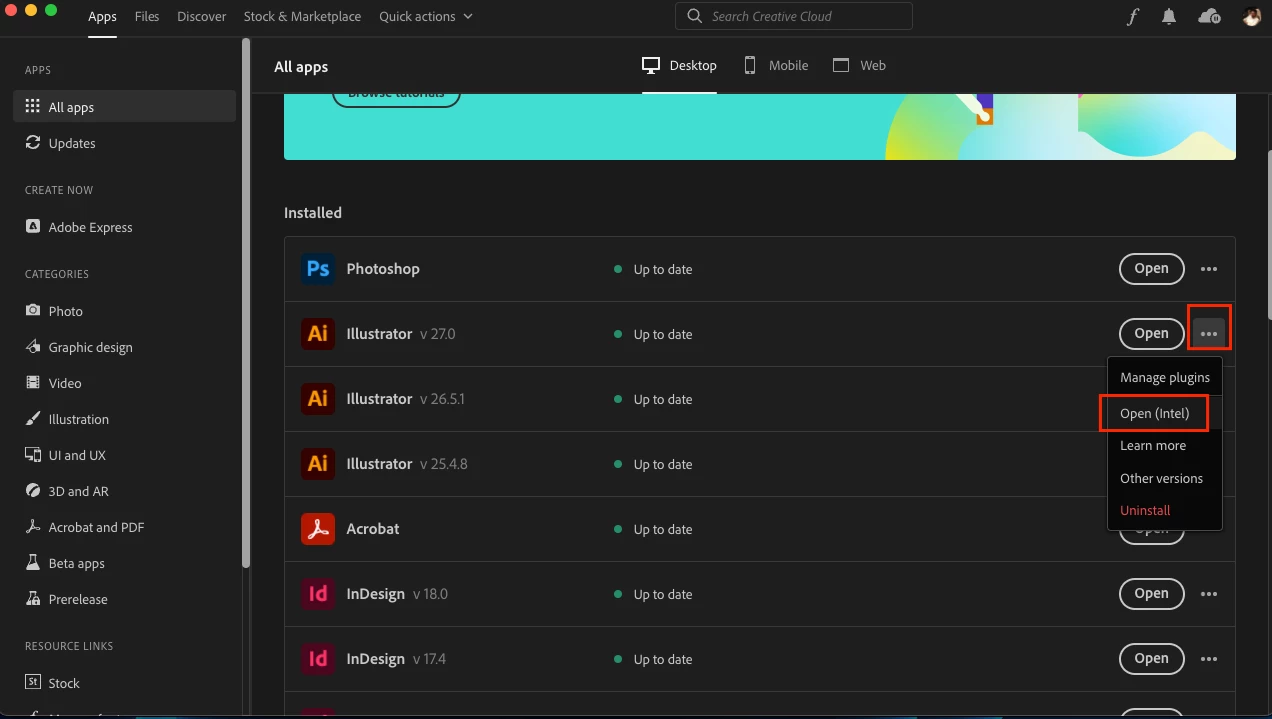Click the Photoshop Up to date status
1272x719 pixels.
654,269
